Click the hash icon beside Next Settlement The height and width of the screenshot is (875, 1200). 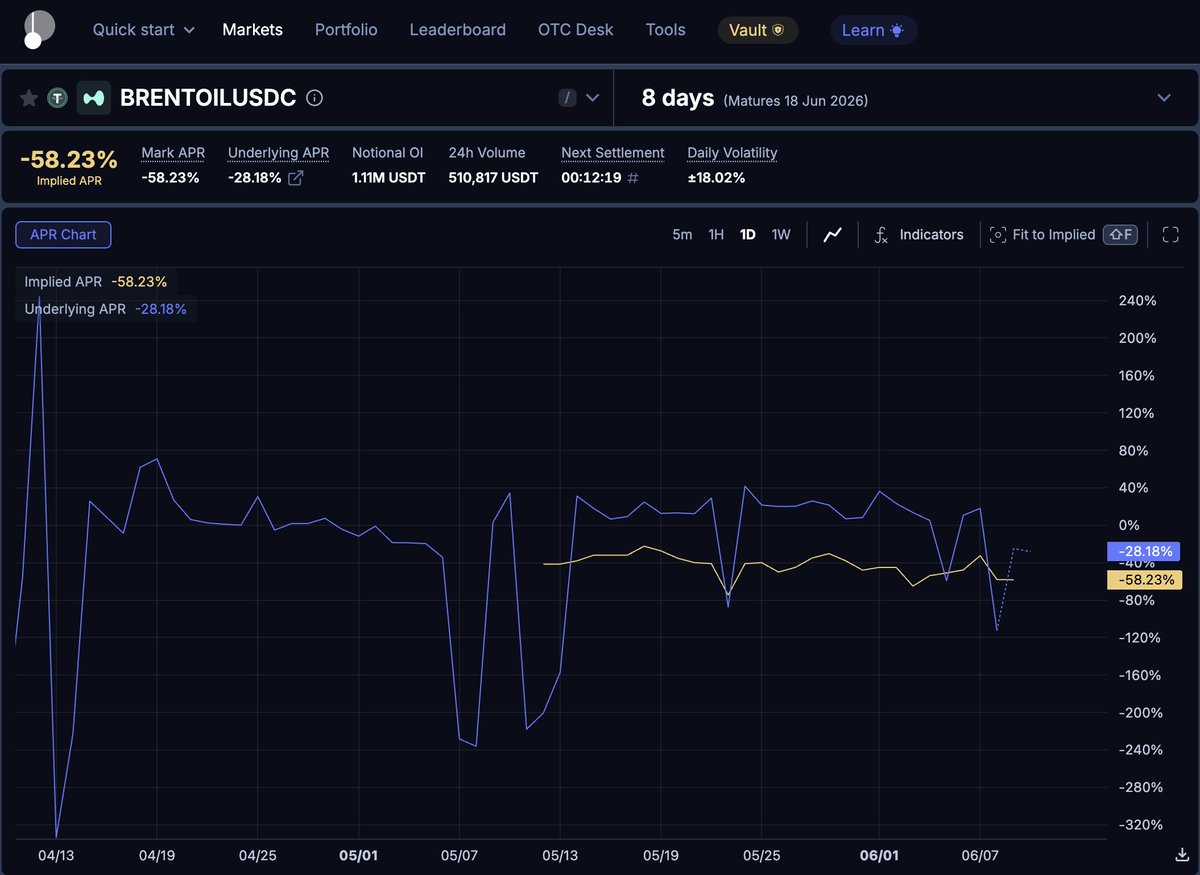[x=633, y=178]
